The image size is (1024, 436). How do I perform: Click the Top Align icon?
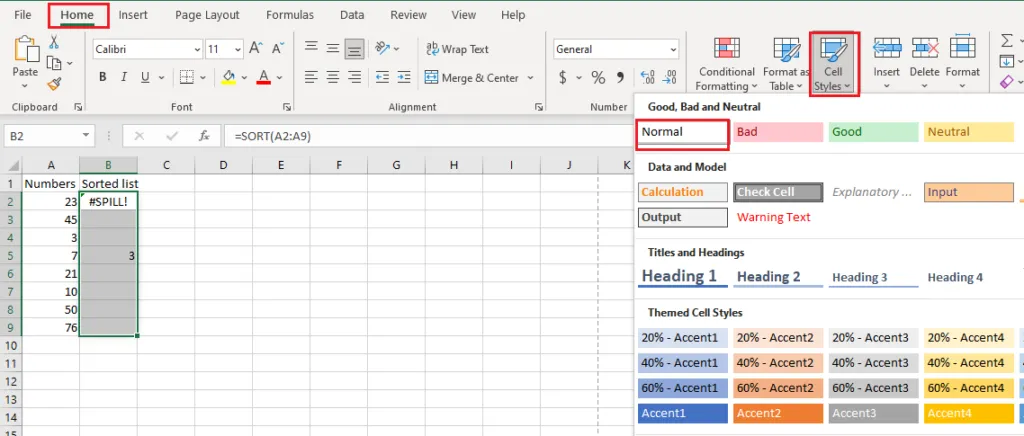pos(312,48)
